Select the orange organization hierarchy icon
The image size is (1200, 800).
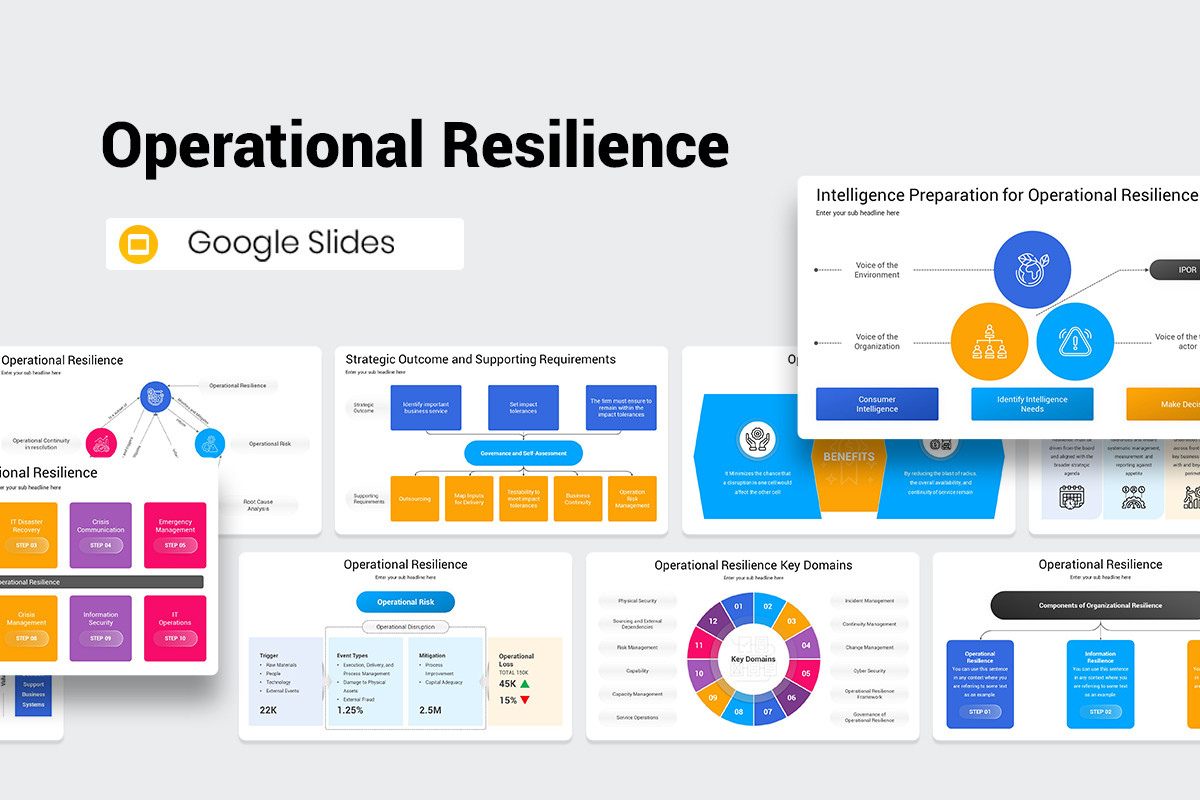(989, 342)
